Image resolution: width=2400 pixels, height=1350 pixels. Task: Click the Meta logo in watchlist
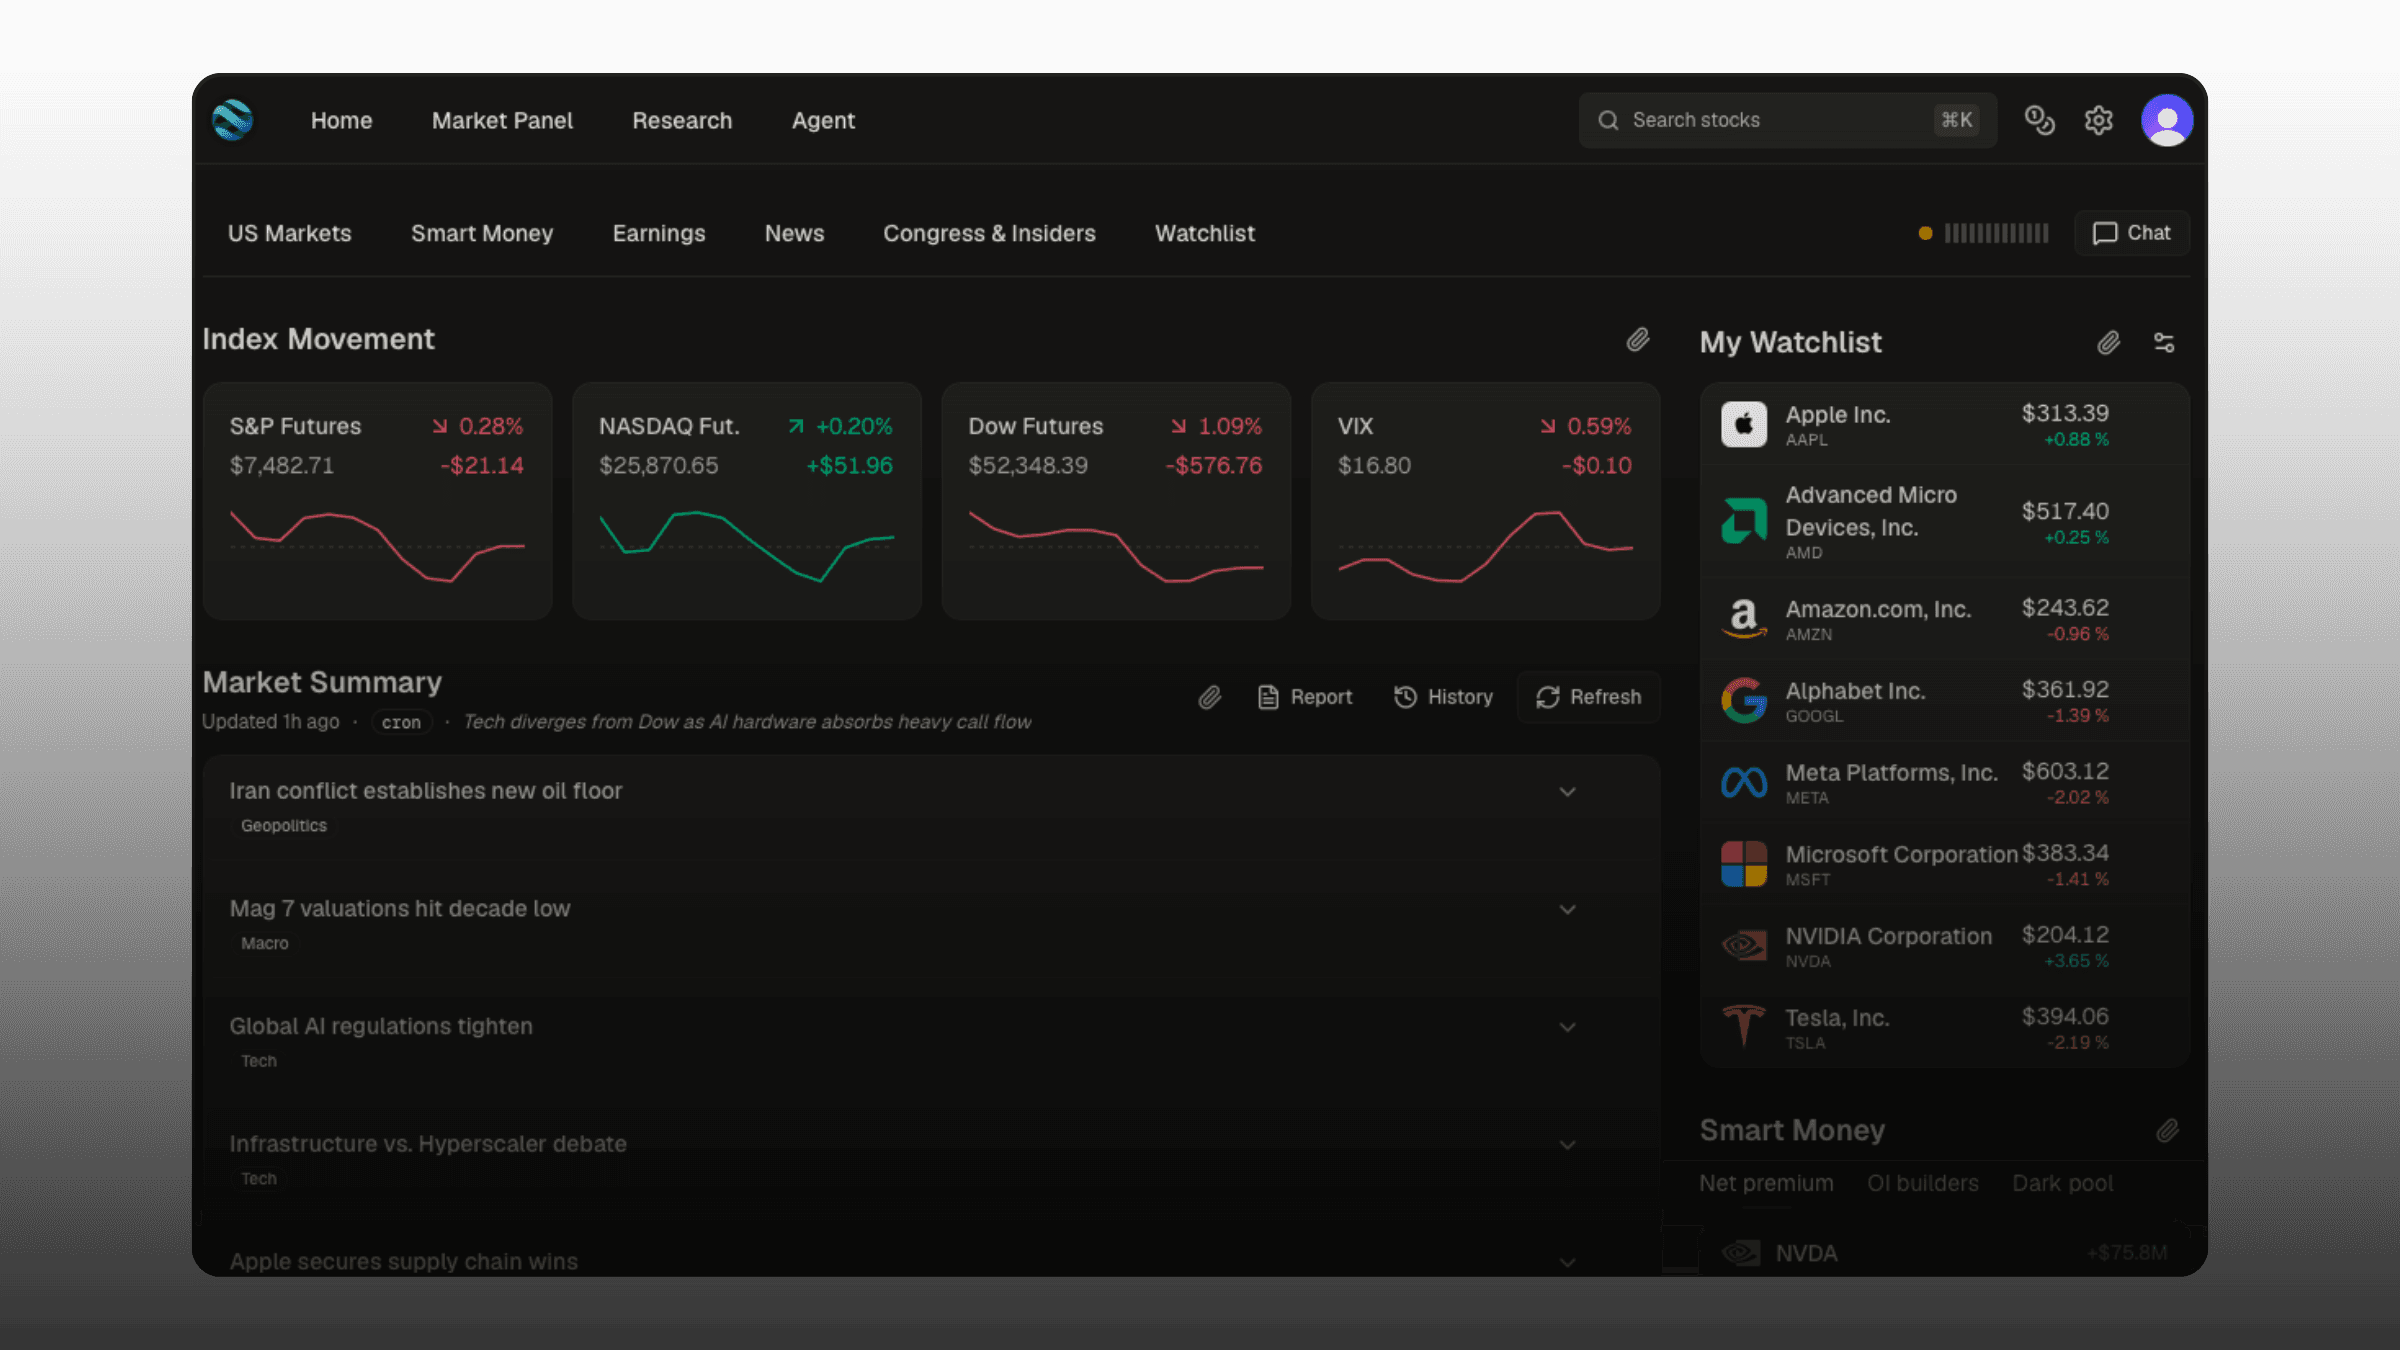tap(1744, 782)
